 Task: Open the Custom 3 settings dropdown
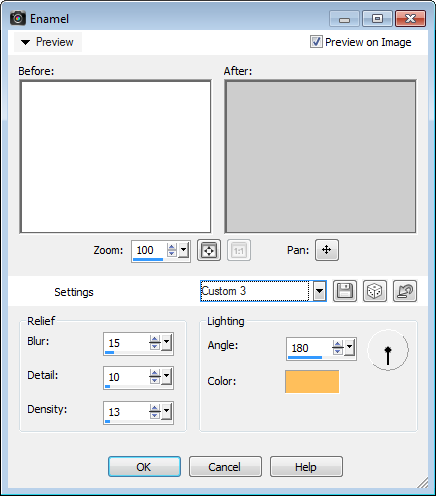(319, 291)
